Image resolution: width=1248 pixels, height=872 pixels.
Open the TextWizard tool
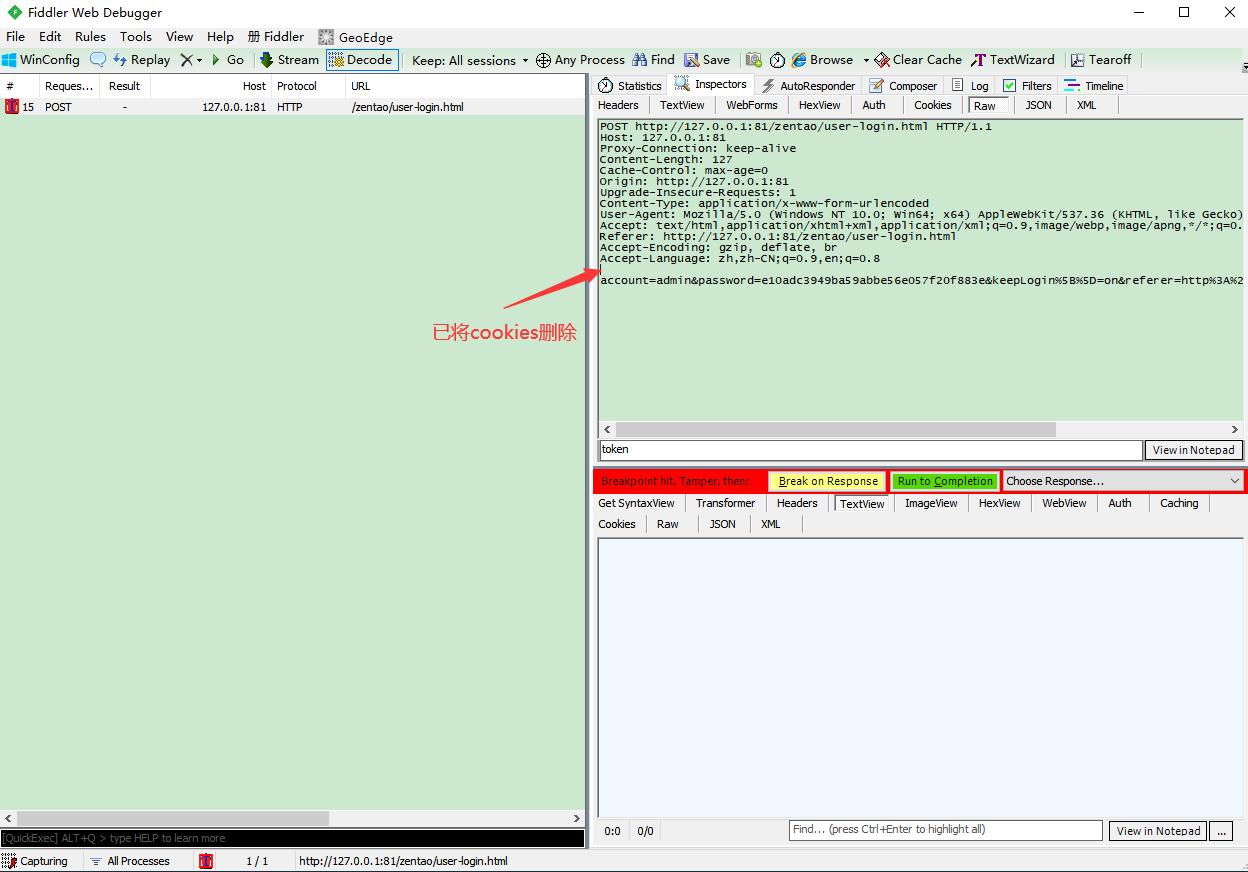pos(1013,60)
